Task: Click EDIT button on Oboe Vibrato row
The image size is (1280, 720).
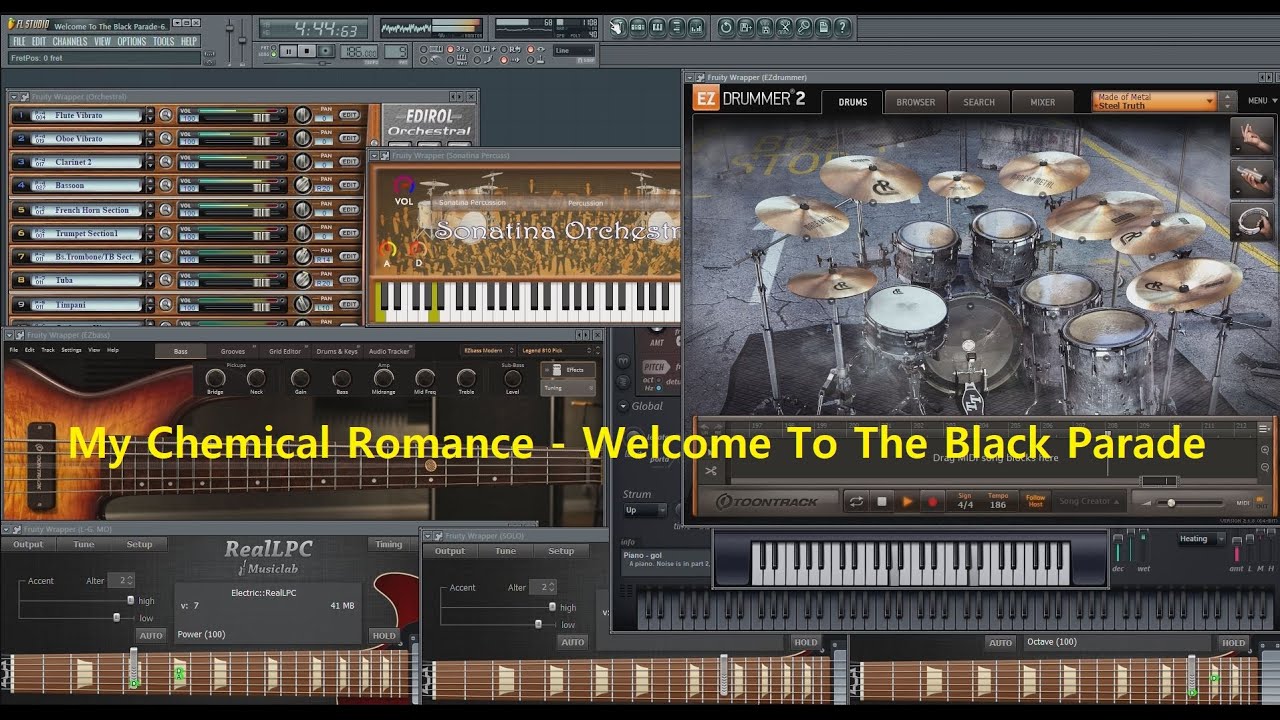Action: click(x=349, y=139)
